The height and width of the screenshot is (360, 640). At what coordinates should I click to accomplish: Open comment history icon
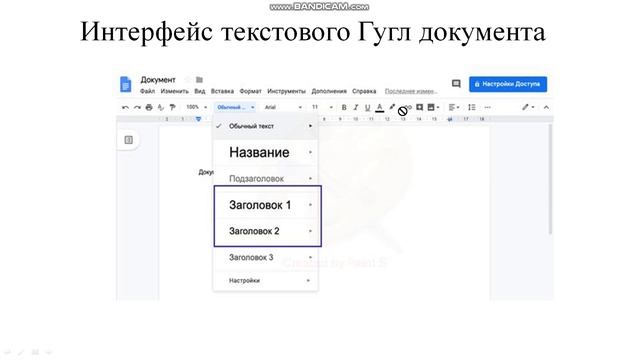click(456, 84)
